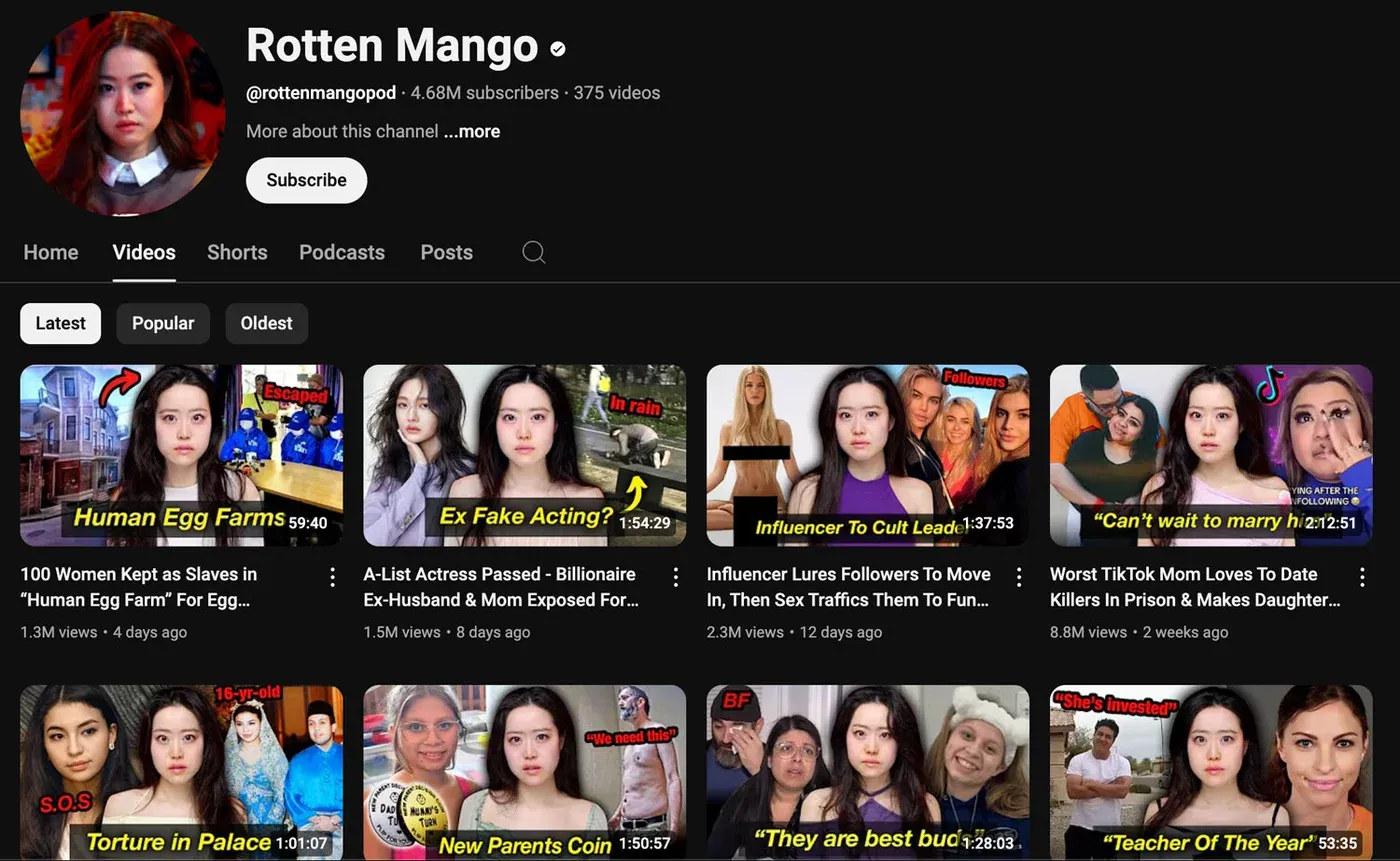Click the Rotten Mango channel name heading

[x=392, y=46]
